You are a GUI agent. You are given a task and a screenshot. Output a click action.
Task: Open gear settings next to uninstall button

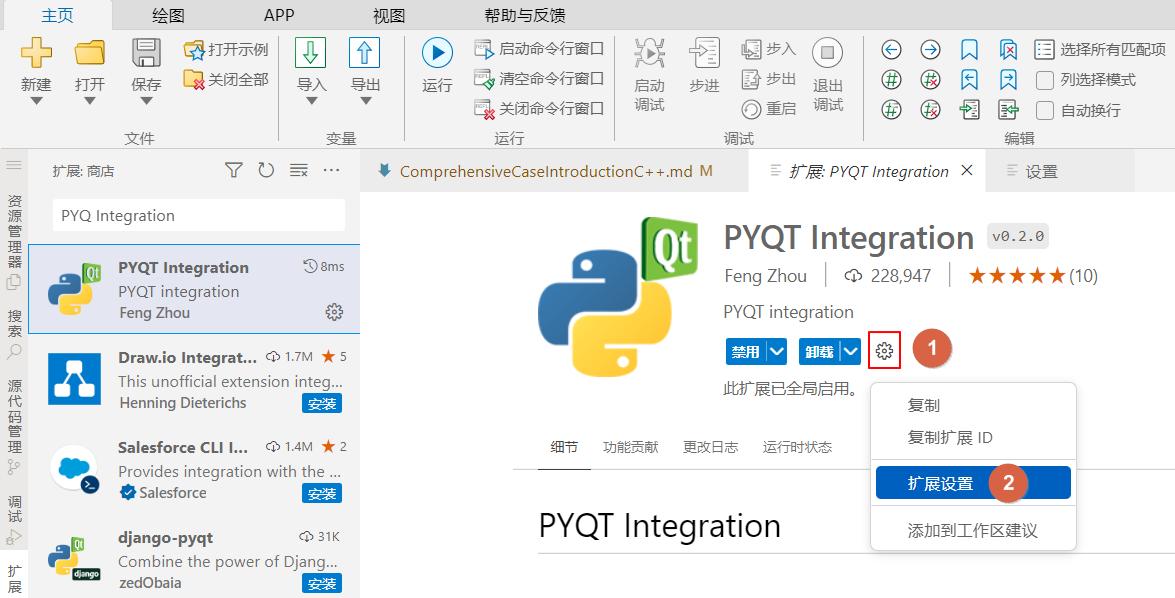coord(884,351)
